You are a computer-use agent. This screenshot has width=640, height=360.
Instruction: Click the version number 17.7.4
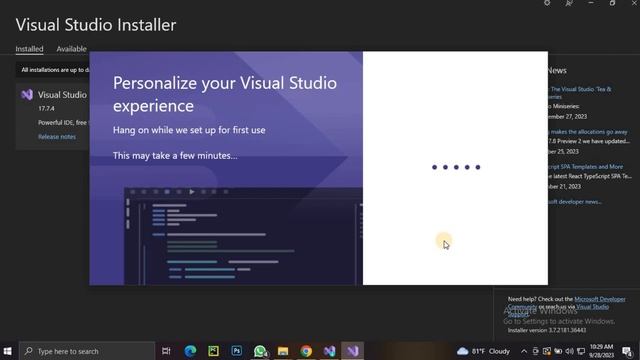click(47, 109)
